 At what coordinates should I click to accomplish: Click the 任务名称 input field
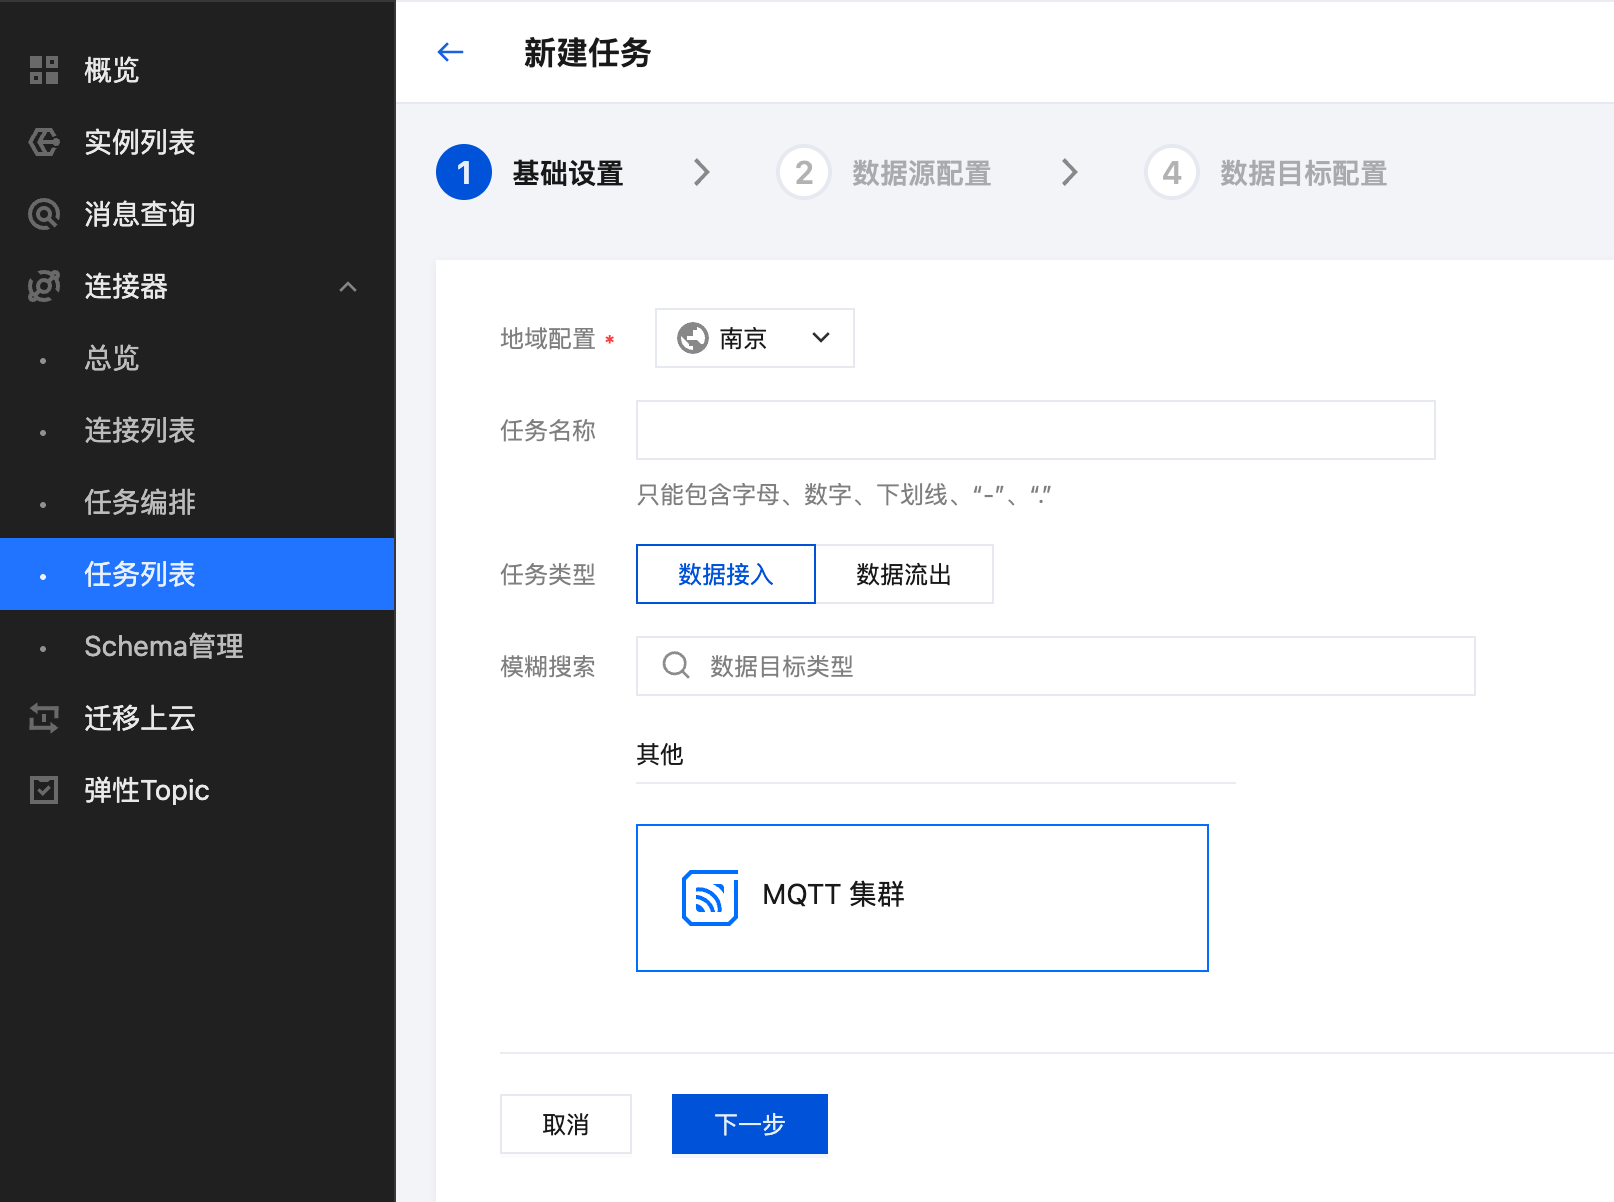click(1036, 430)
